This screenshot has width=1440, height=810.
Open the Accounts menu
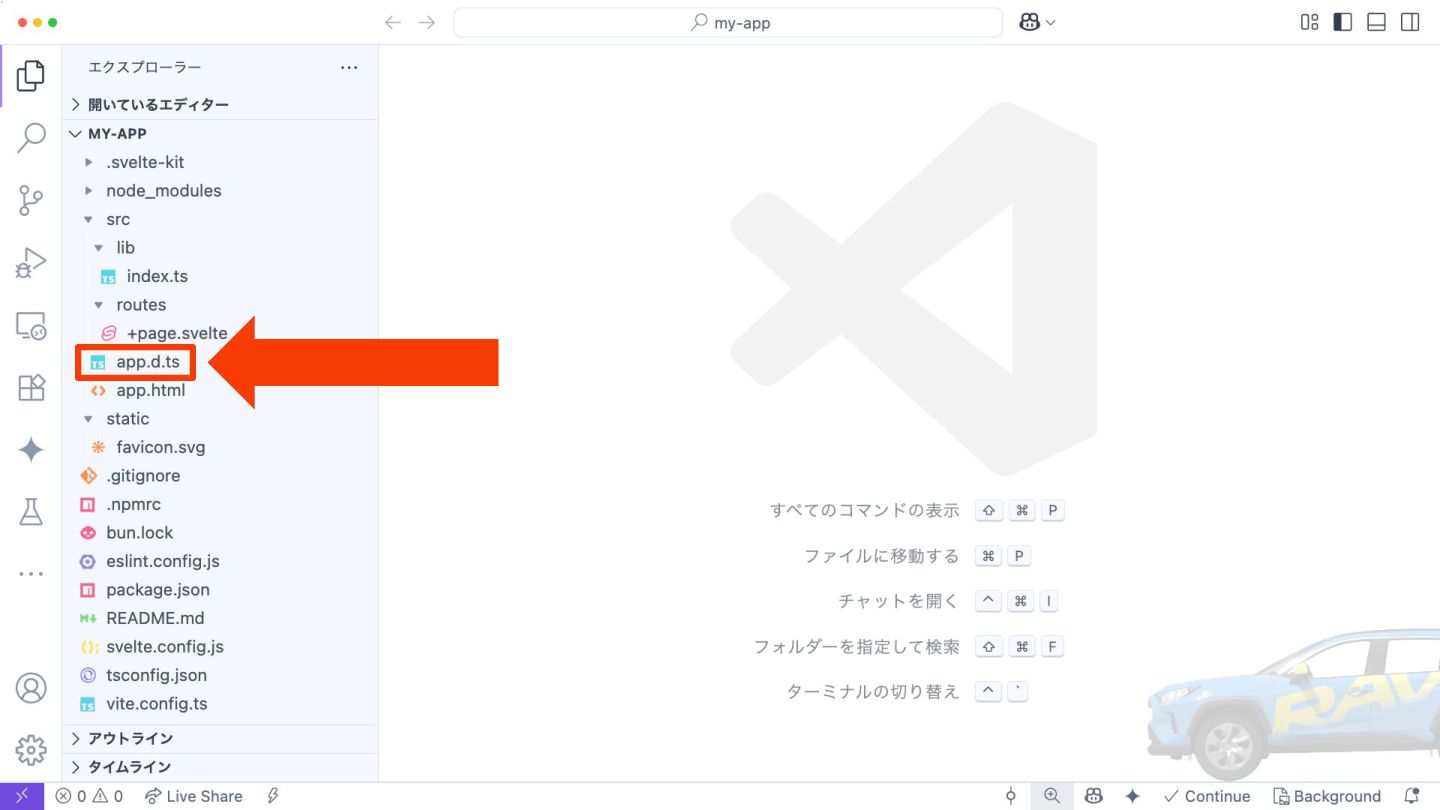(x=31, y=688)
